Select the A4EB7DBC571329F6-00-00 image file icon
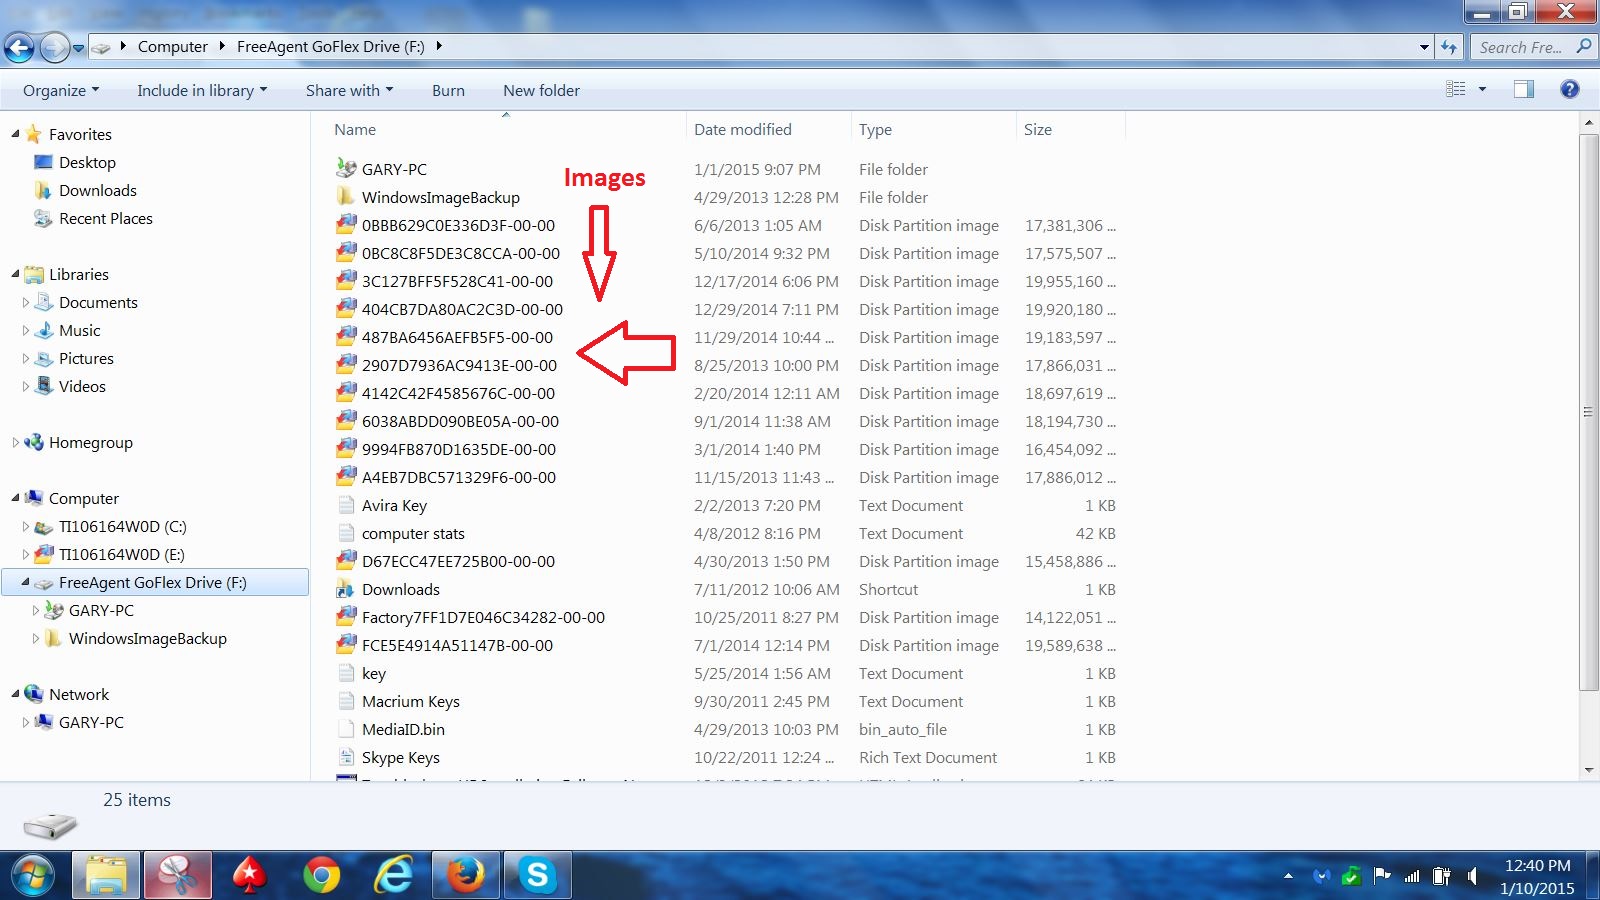Image resolution: width=1600 pixels, height=900 pixels. [346, 476]
